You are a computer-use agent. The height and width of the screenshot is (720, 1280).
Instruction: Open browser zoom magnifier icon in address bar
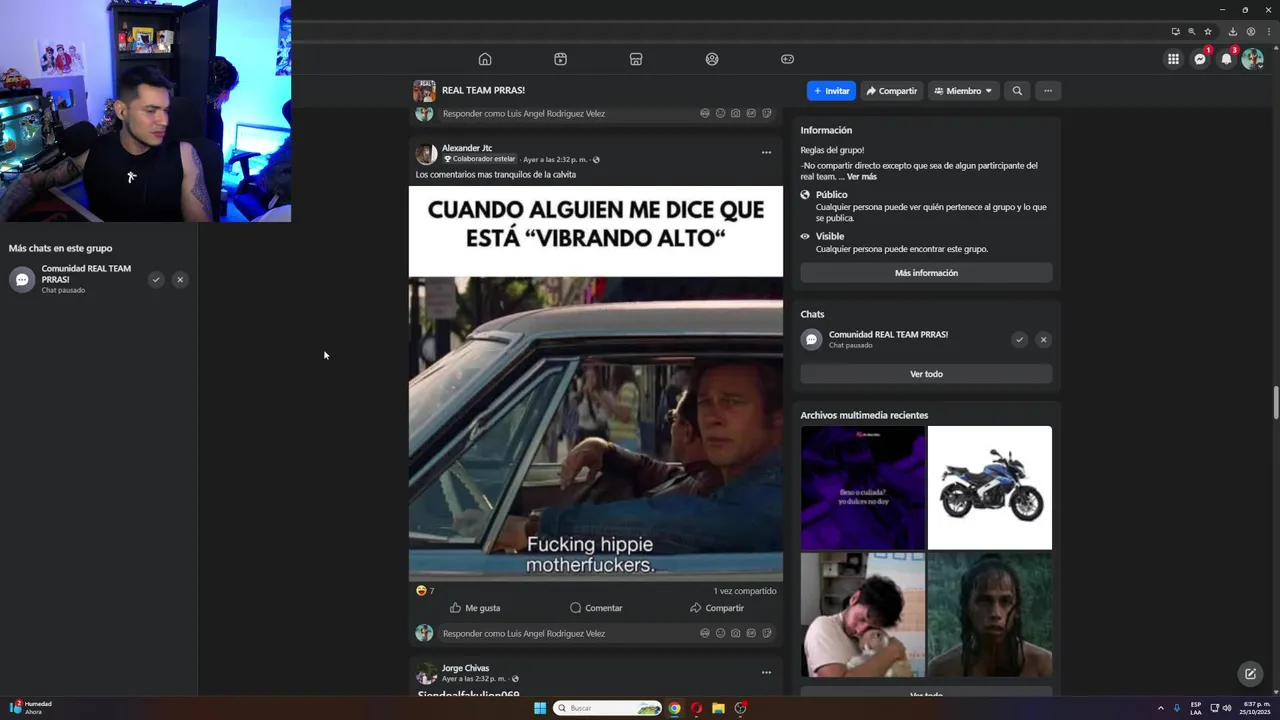coord(1191,31)
